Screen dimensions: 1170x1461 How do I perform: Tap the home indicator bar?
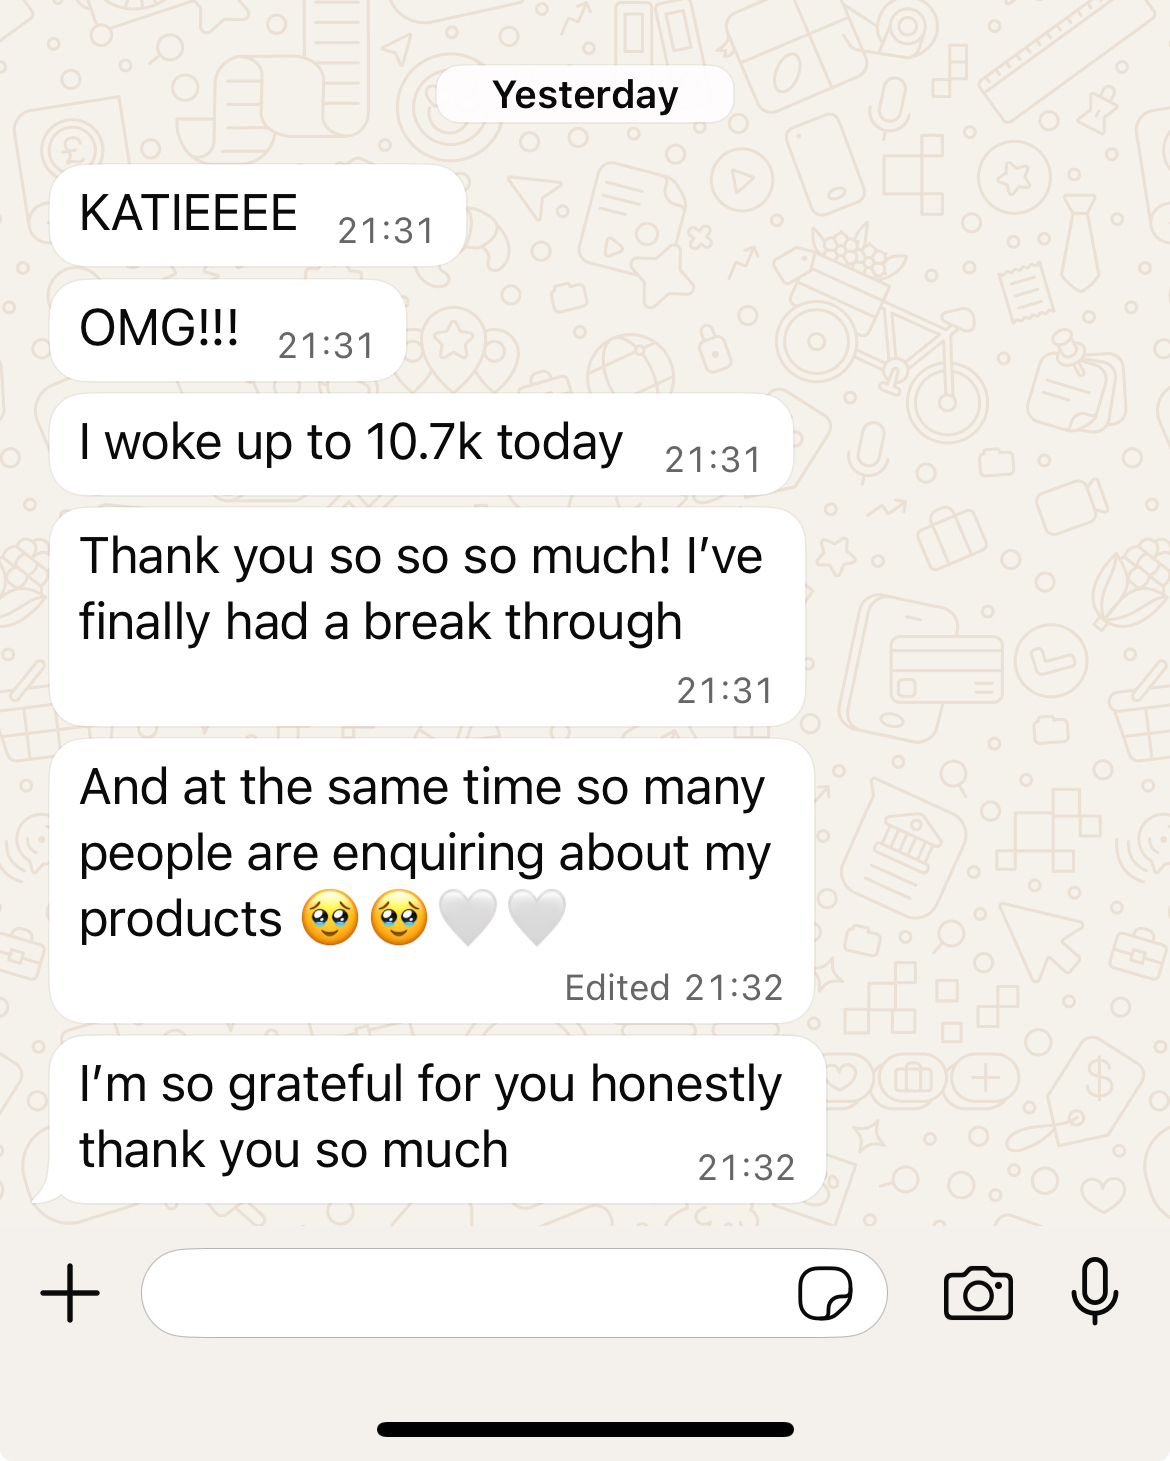point(585,1430)
